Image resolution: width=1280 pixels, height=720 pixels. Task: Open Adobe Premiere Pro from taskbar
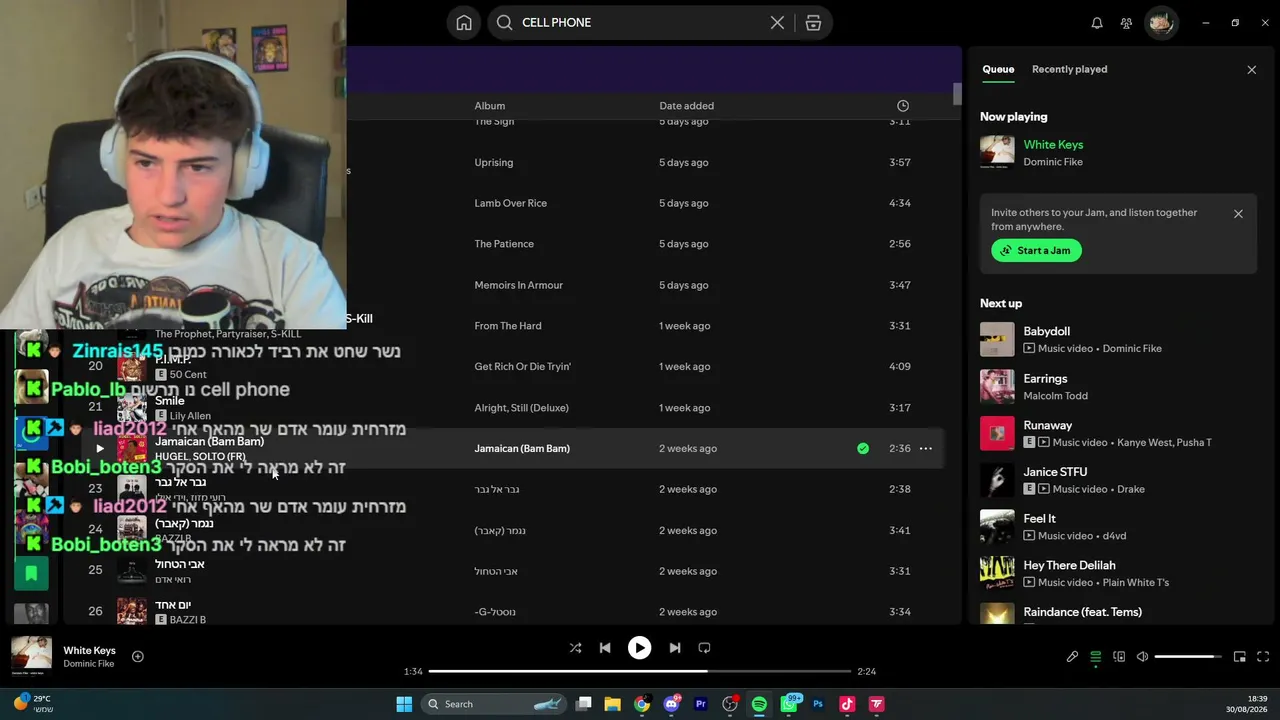point(701,704)
